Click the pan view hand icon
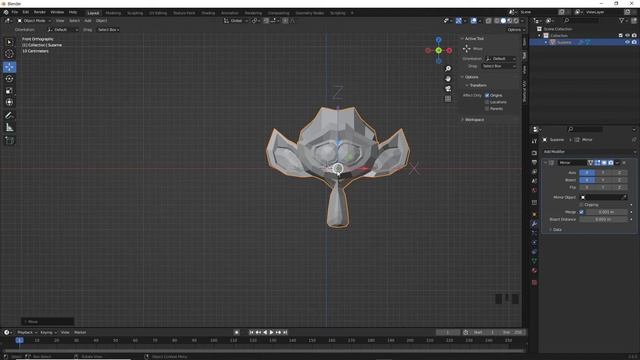Screen dimensions: 640x360 pyautogui.click(x=448, y=78)
